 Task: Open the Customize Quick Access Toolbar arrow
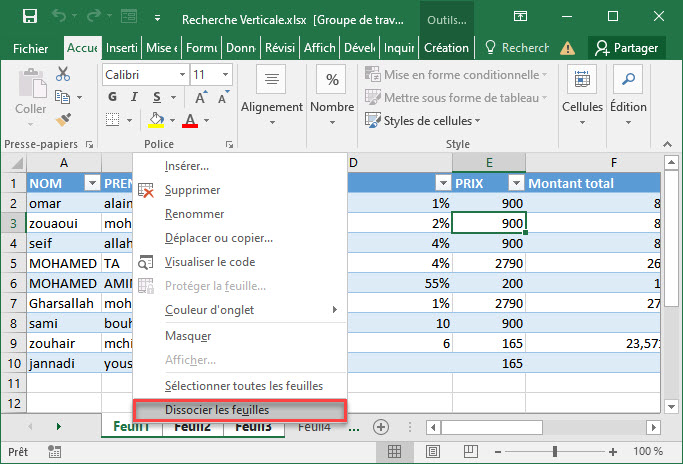pos(157,18)
